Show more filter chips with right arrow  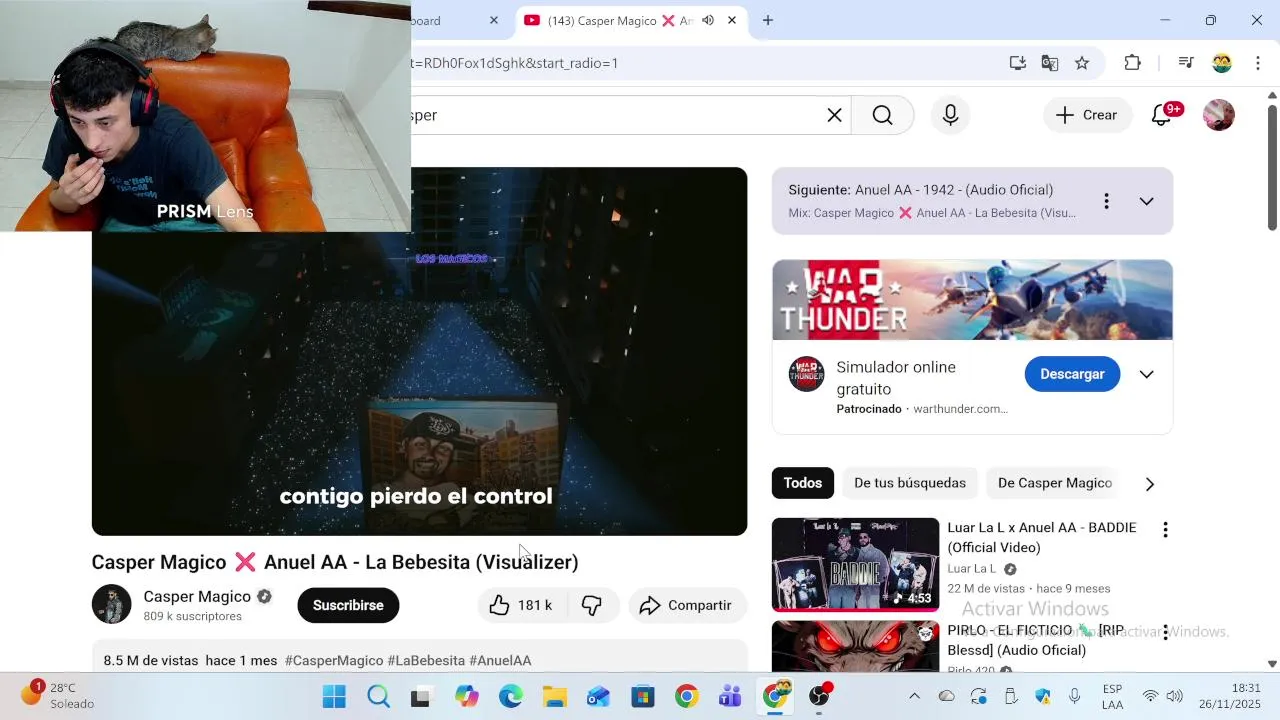tap(1149, 484)
